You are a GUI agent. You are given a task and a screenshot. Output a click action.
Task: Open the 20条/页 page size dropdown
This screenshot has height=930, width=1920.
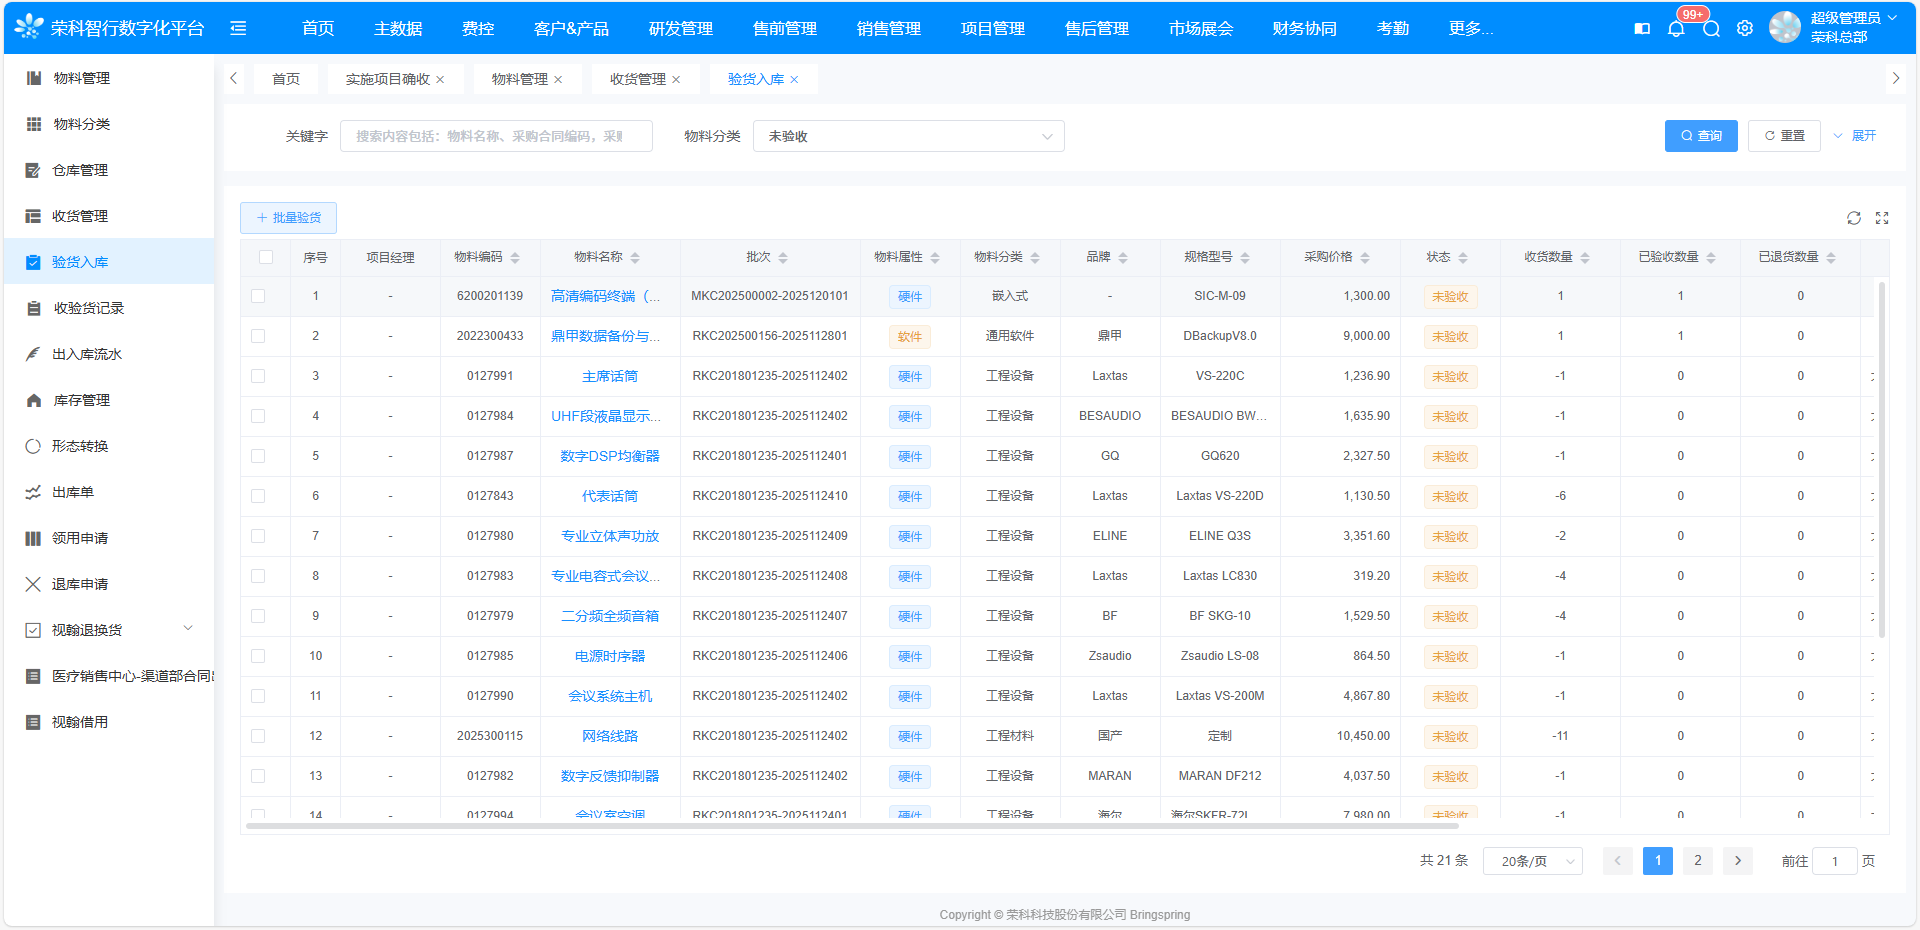(1533, 861)
